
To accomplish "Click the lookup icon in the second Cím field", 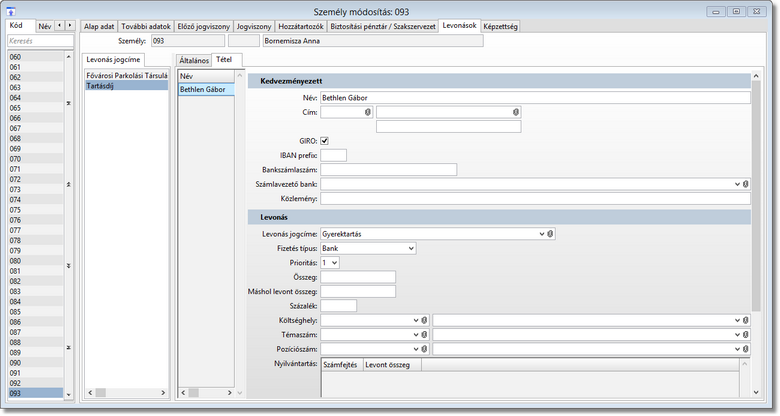I will tap(515, 112).
